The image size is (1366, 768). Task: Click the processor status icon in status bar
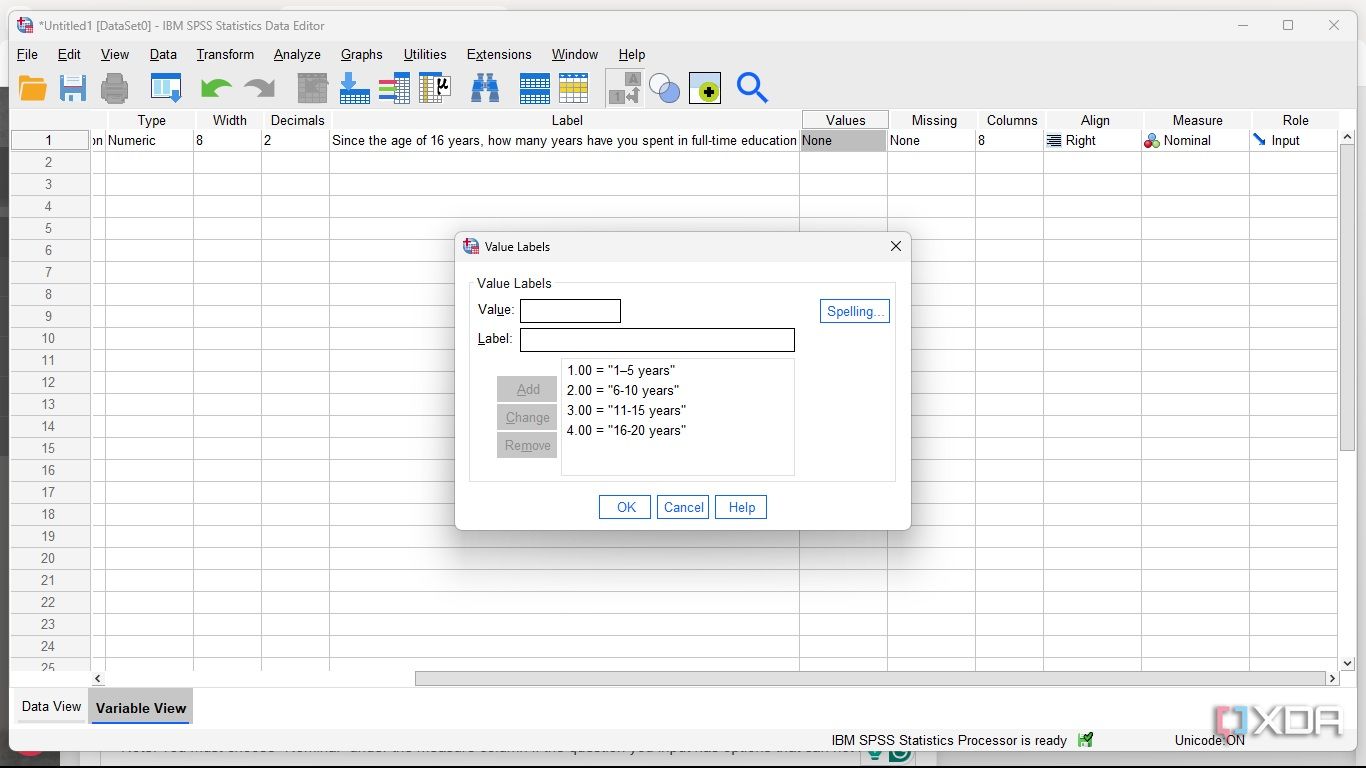tap(1085, 740)
